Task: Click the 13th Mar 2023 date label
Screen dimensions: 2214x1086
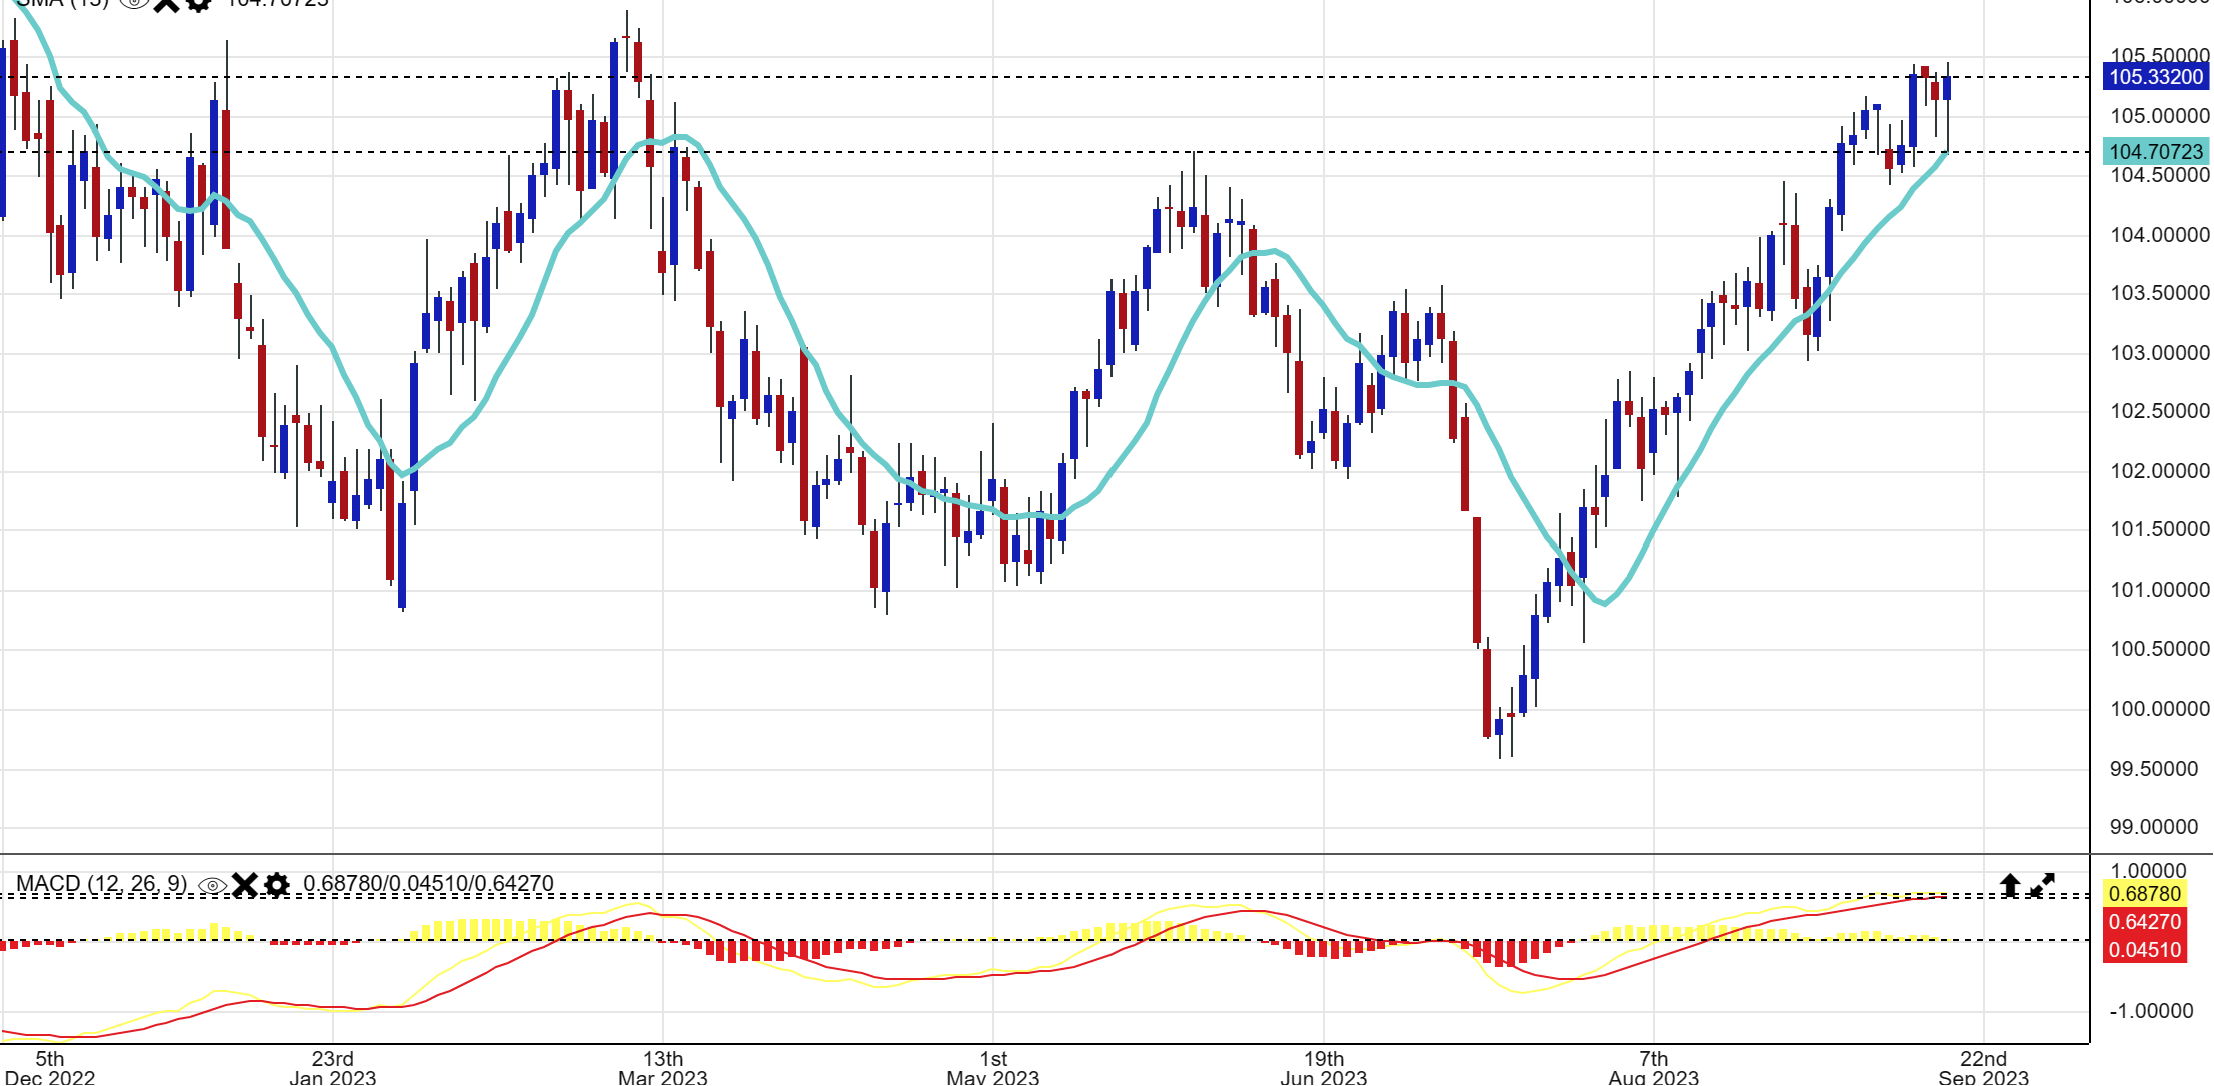Action: click(662, 1068)
